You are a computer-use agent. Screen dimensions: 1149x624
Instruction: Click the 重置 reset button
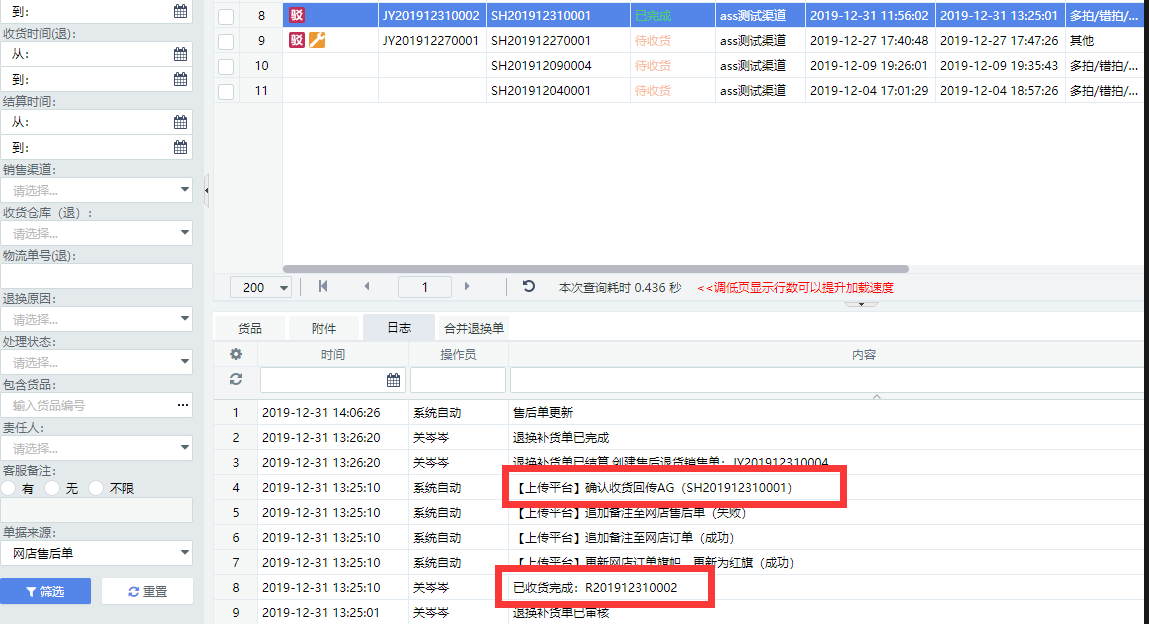pyautogui.click(x=147, y=591)
